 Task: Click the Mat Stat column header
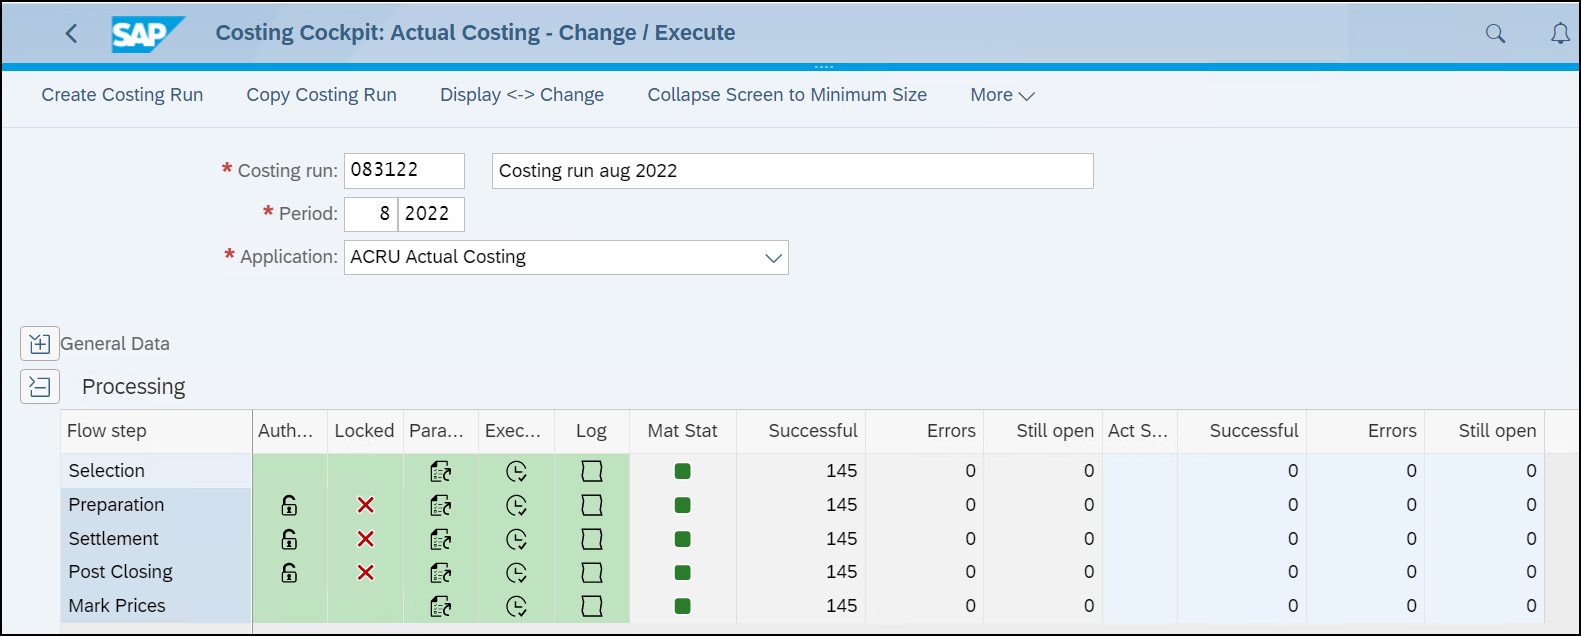pyautogui.click(x=683, y=431)
